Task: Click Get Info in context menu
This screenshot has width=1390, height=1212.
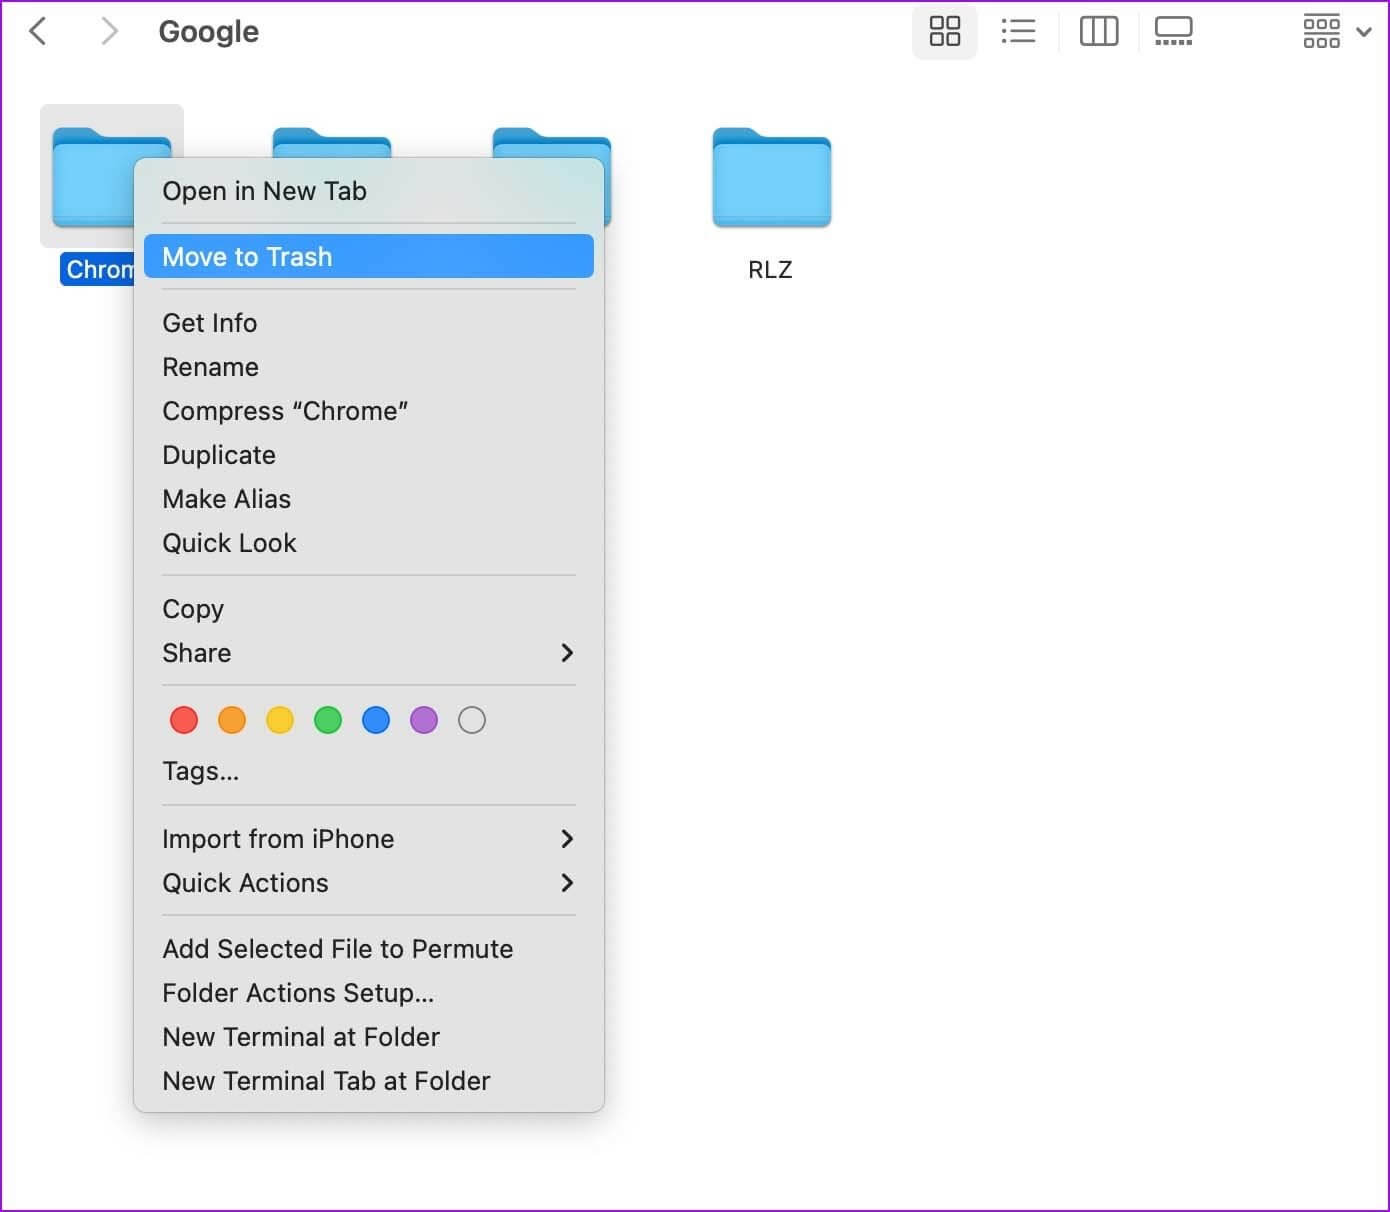Action: [210, 323]
